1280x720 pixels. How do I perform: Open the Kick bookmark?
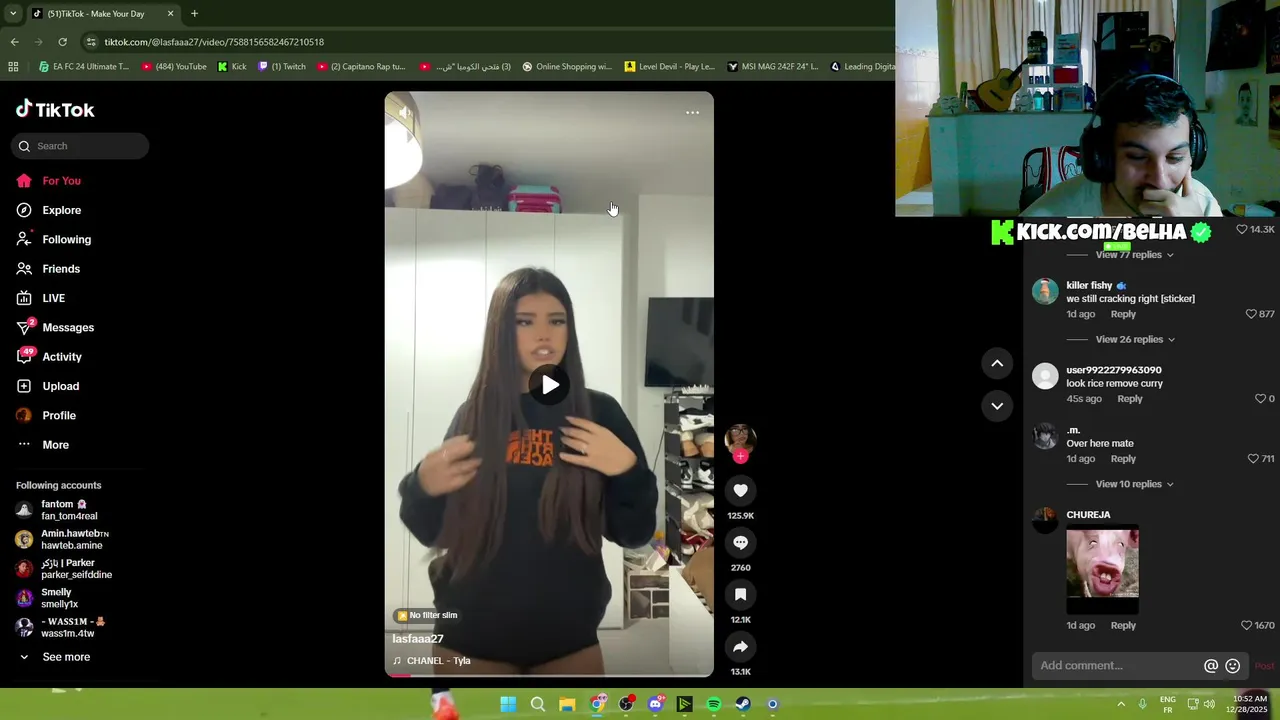pyautogui.click(x=231, y=67)
